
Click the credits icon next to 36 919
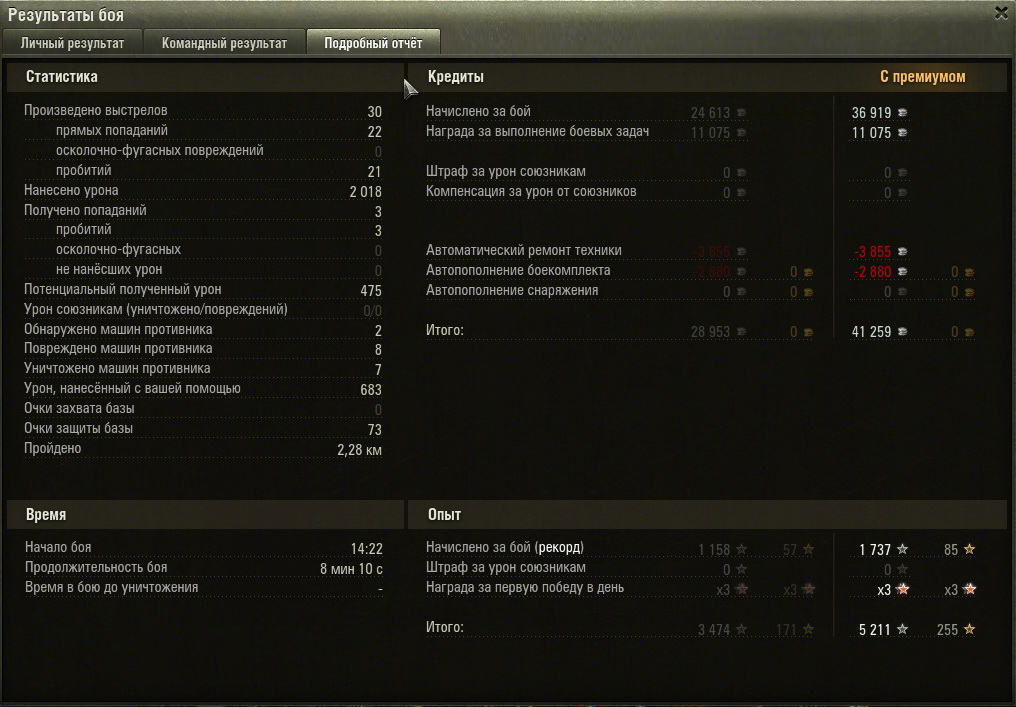pos(902,112)
